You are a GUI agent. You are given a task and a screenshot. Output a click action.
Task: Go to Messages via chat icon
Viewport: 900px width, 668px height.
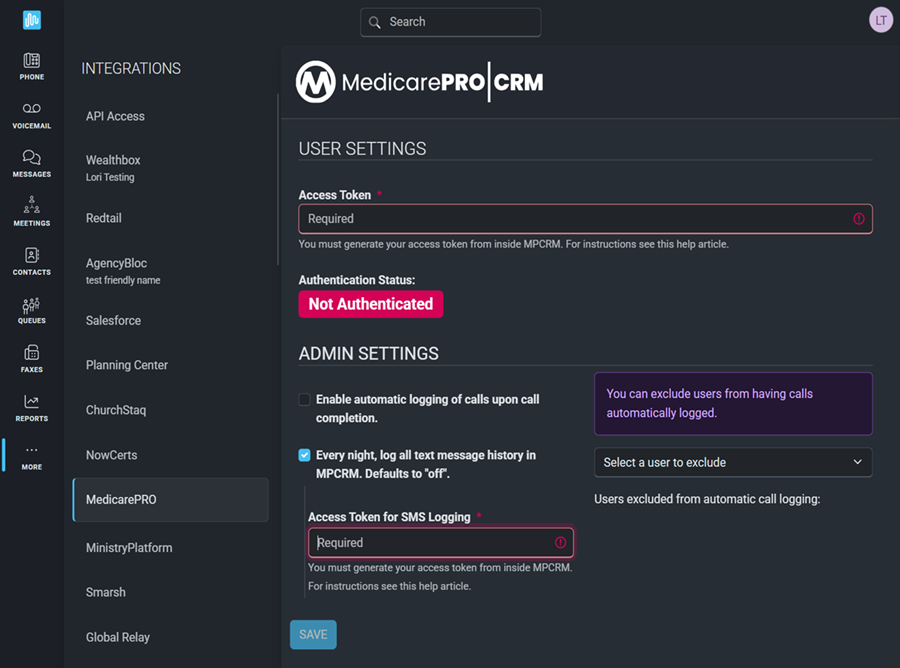point(32,159)
